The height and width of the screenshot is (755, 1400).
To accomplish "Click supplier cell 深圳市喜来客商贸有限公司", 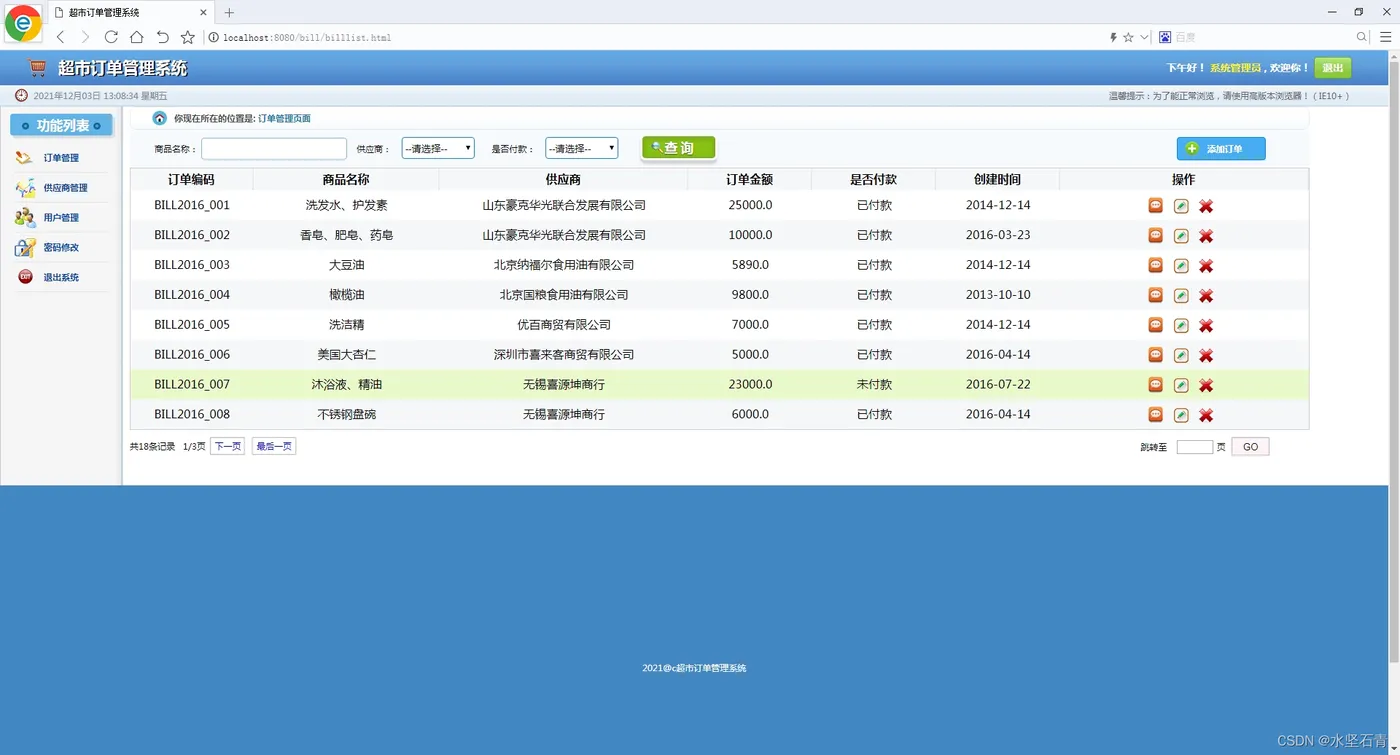I will point(564,354).
